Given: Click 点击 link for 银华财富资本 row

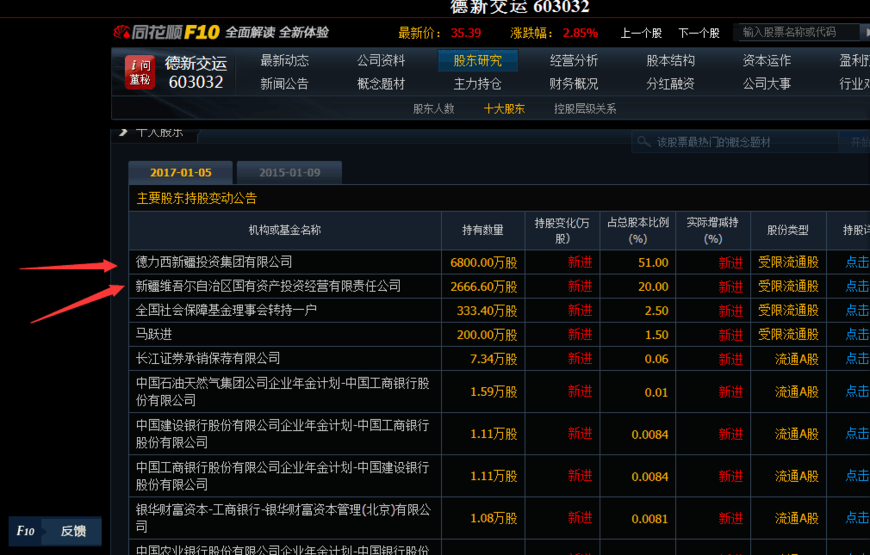Looking at the screenshot, I should tap(857, 518).
